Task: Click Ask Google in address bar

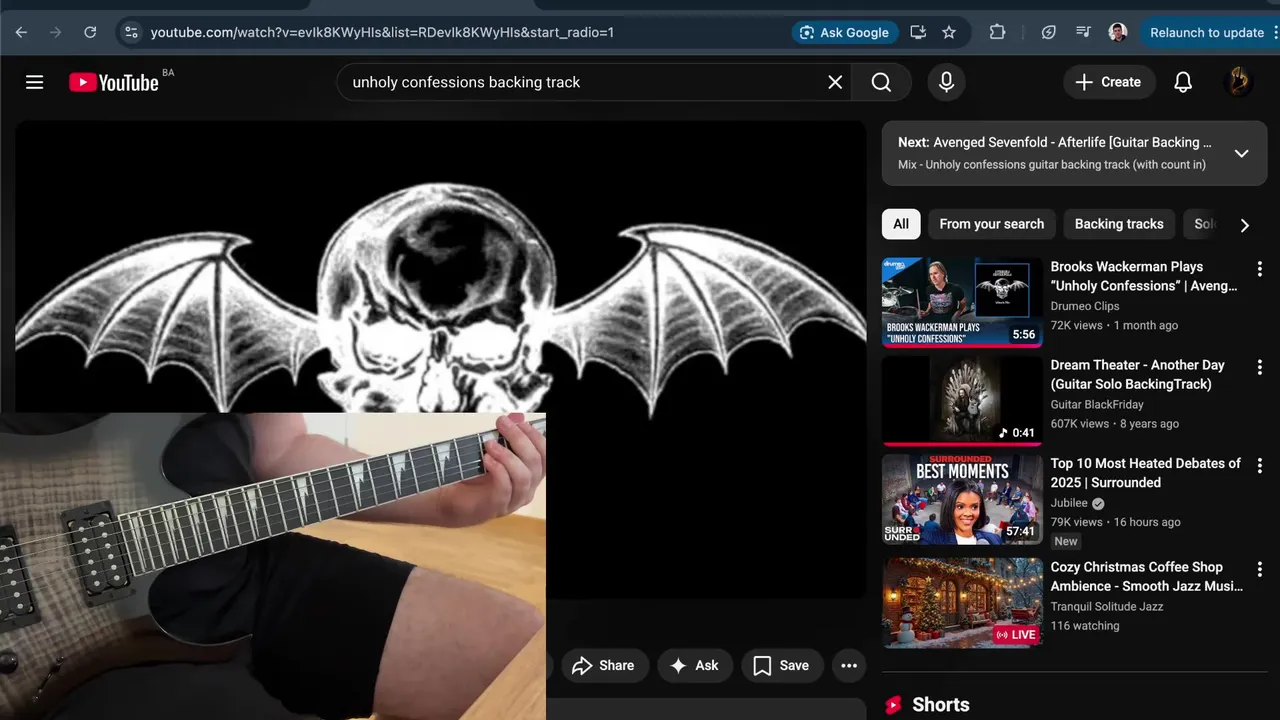Action: click(843, 32)
